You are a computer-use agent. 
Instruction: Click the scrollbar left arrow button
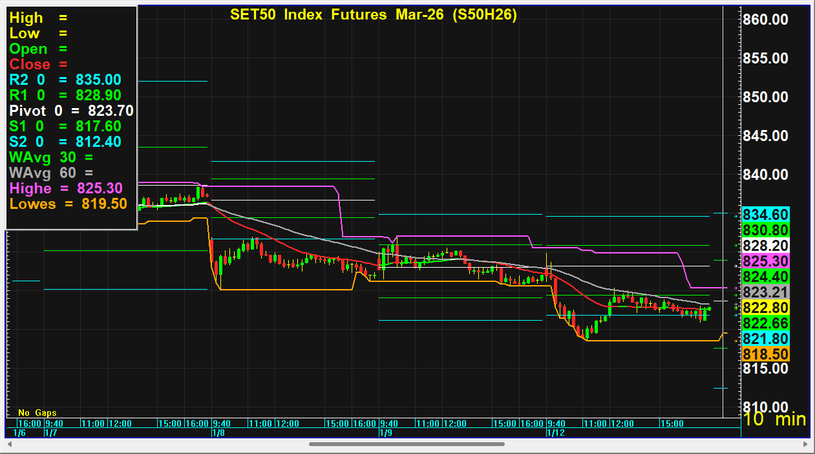(x=8, y=444)
